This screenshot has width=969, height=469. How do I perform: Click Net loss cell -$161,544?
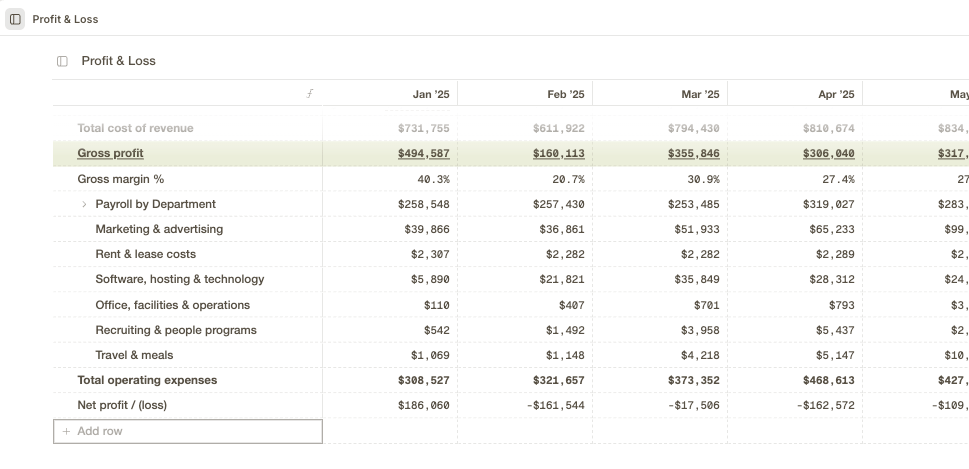(556, 405)
